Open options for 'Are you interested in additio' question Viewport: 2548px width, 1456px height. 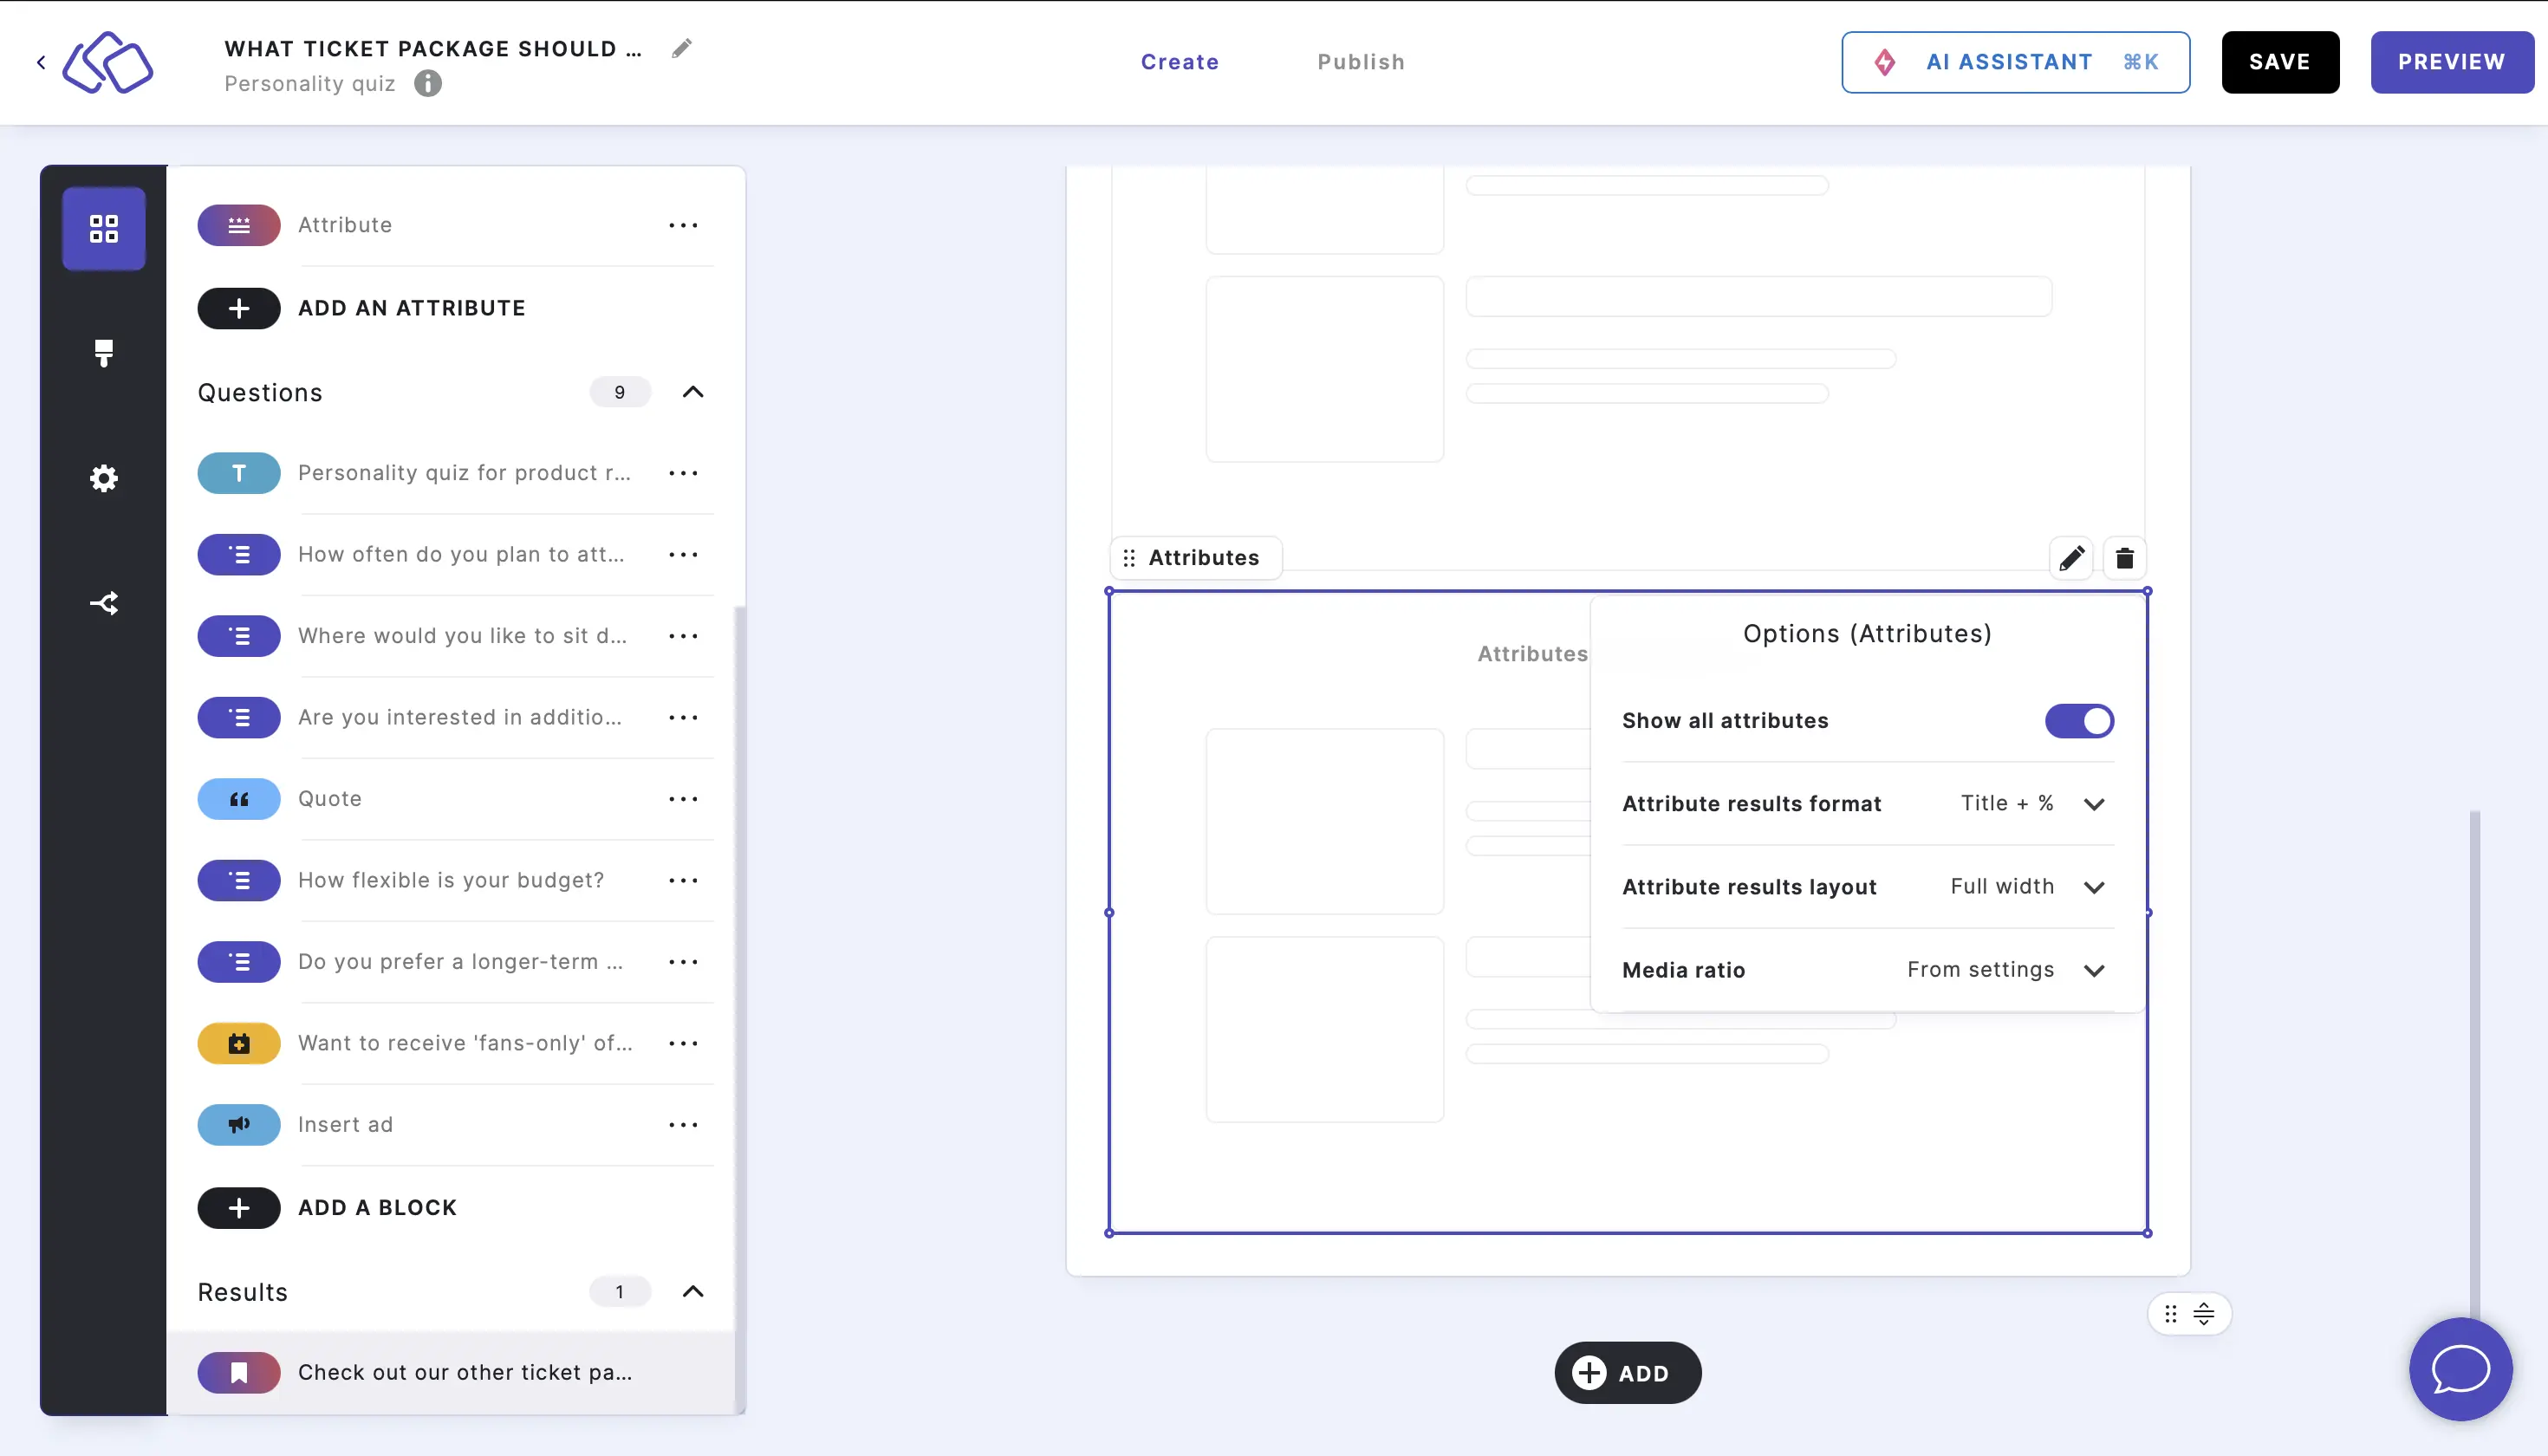point(683,718)
